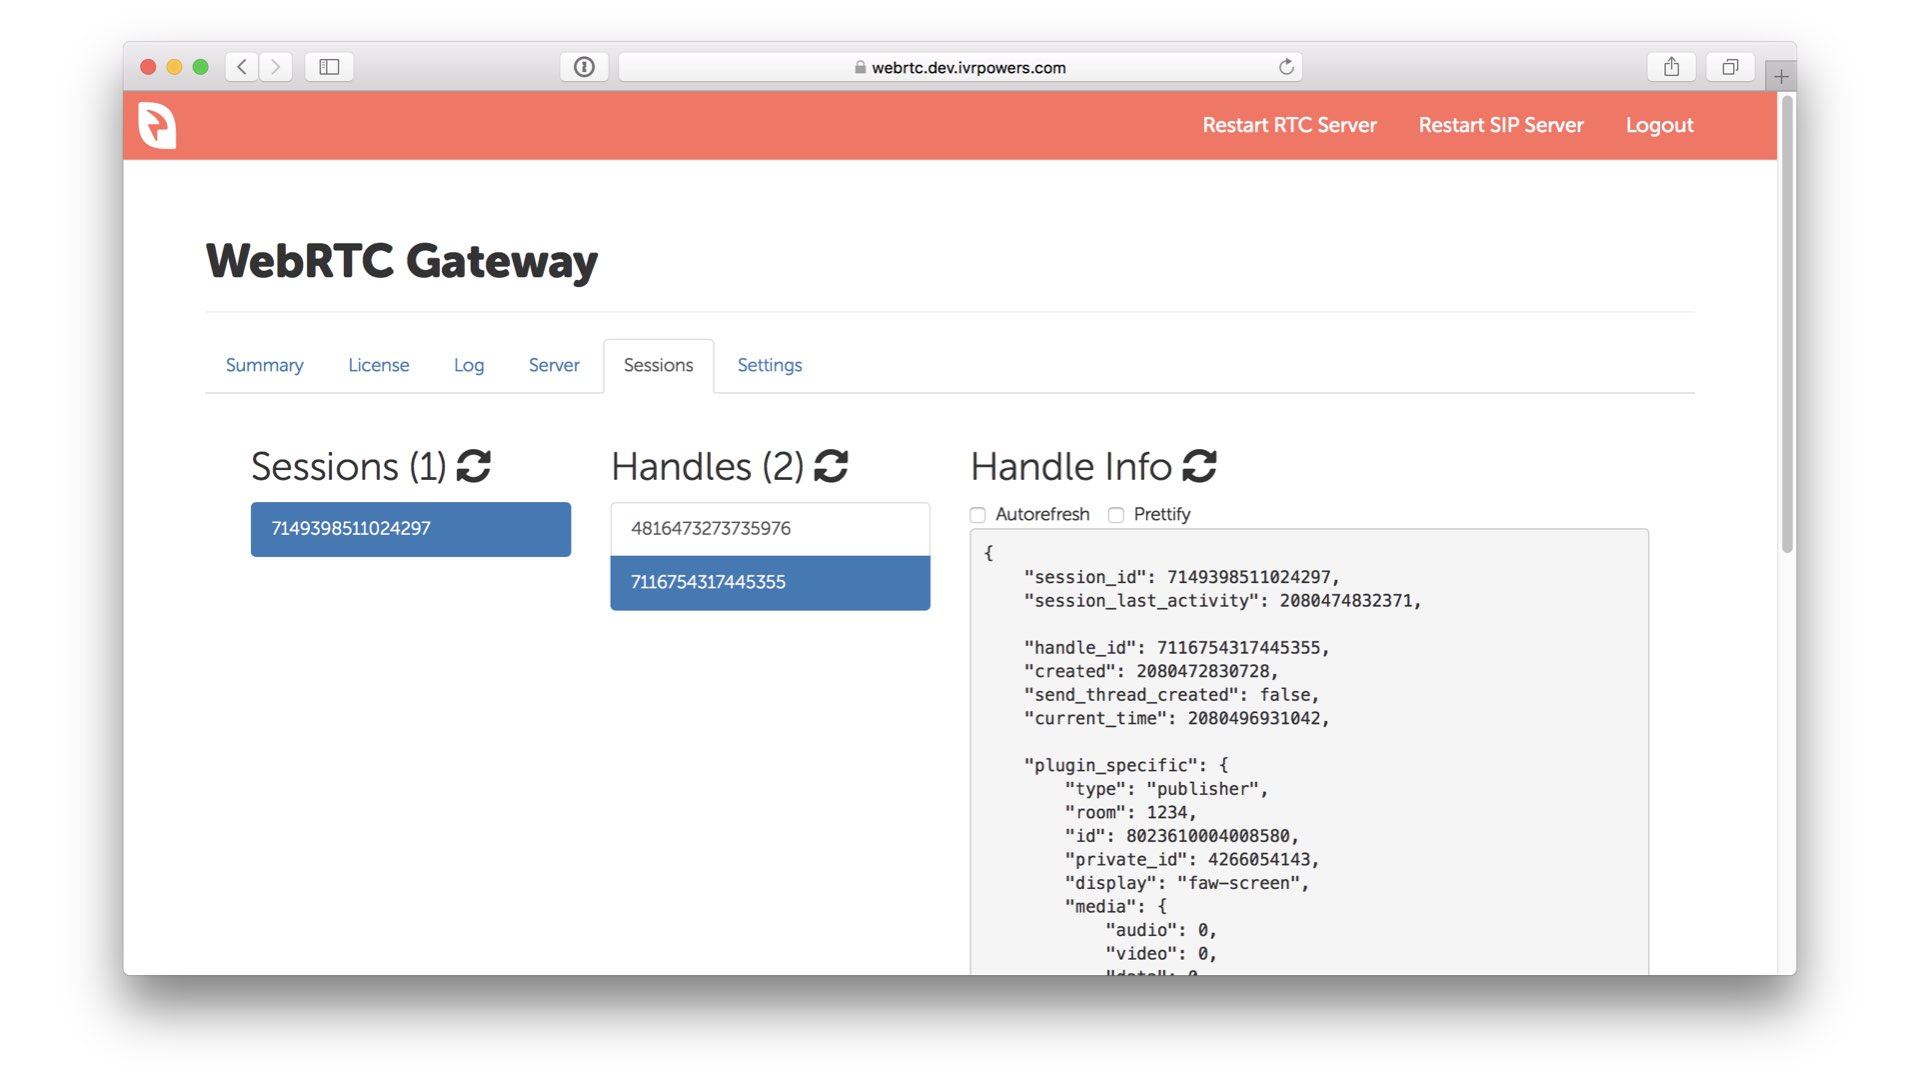Open the Safari share icon
Viewport: 1920px width, 1080px height.
click(1671, 67)
